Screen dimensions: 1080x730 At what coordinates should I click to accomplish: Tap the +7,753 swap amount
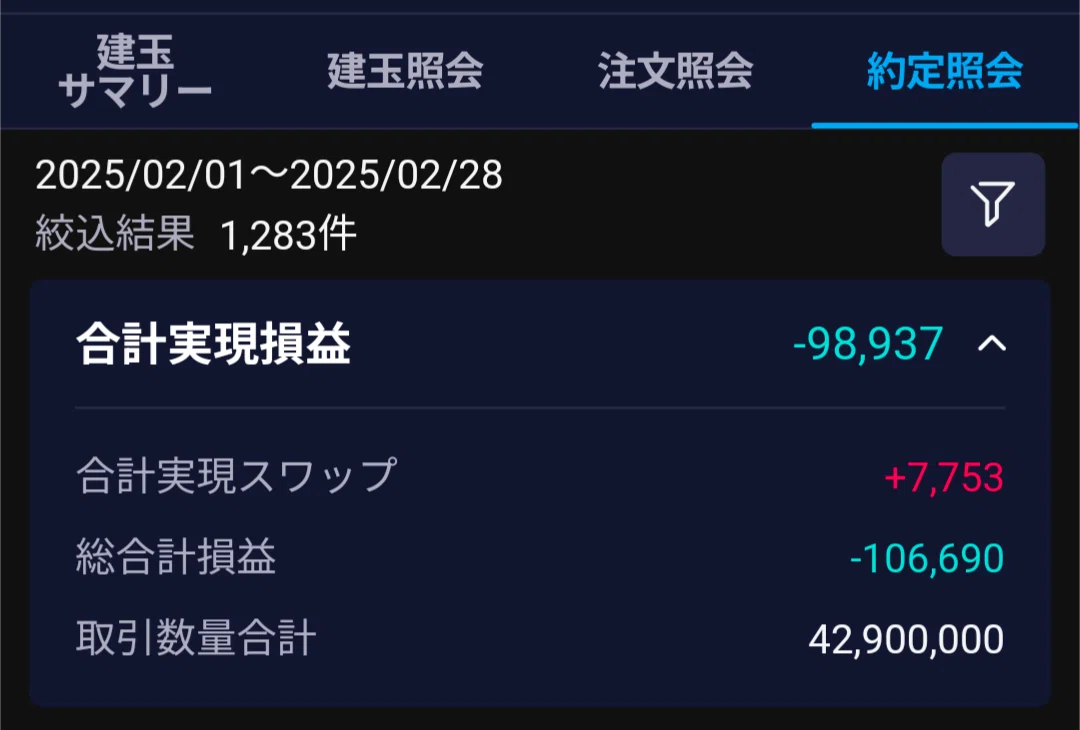(944, 477)
